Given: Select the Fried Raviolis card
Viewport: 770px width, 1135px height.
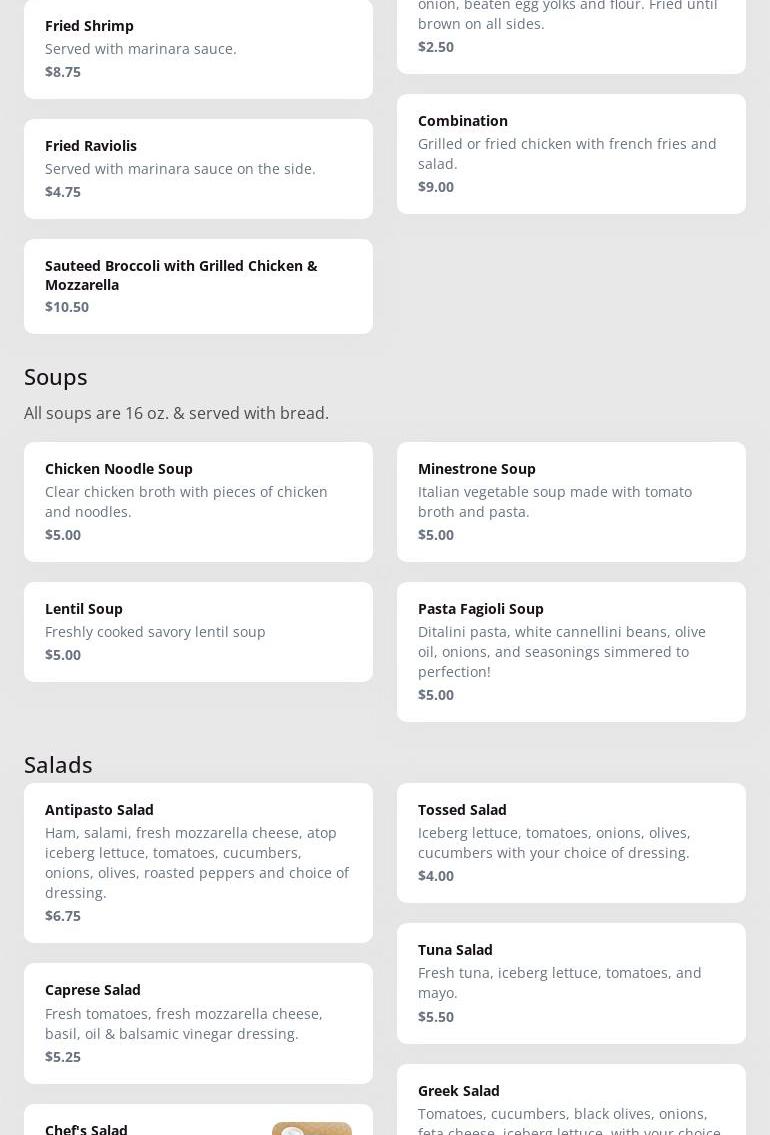Looking at the screenshot, I should pyautogui.click(x=198, y=168).
